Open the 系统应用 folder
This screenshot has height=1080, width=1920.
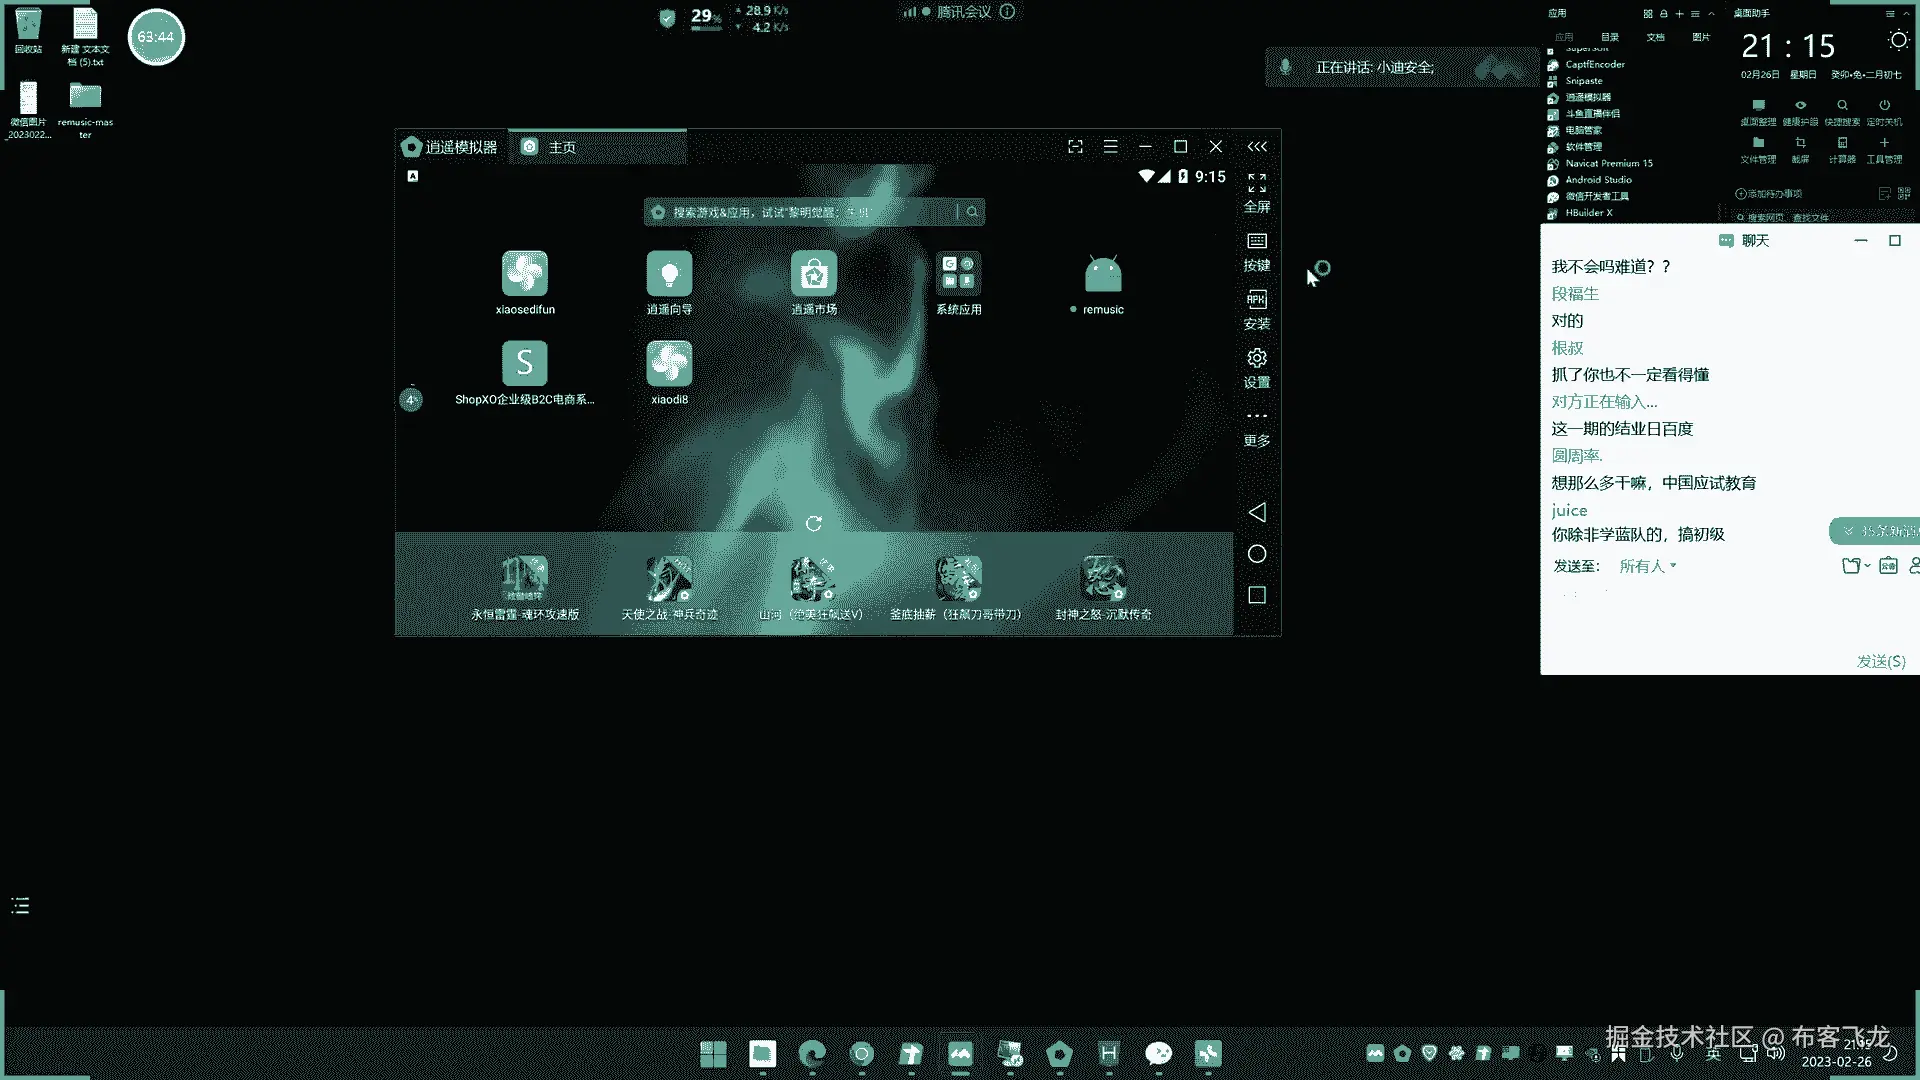click(958, 275)
